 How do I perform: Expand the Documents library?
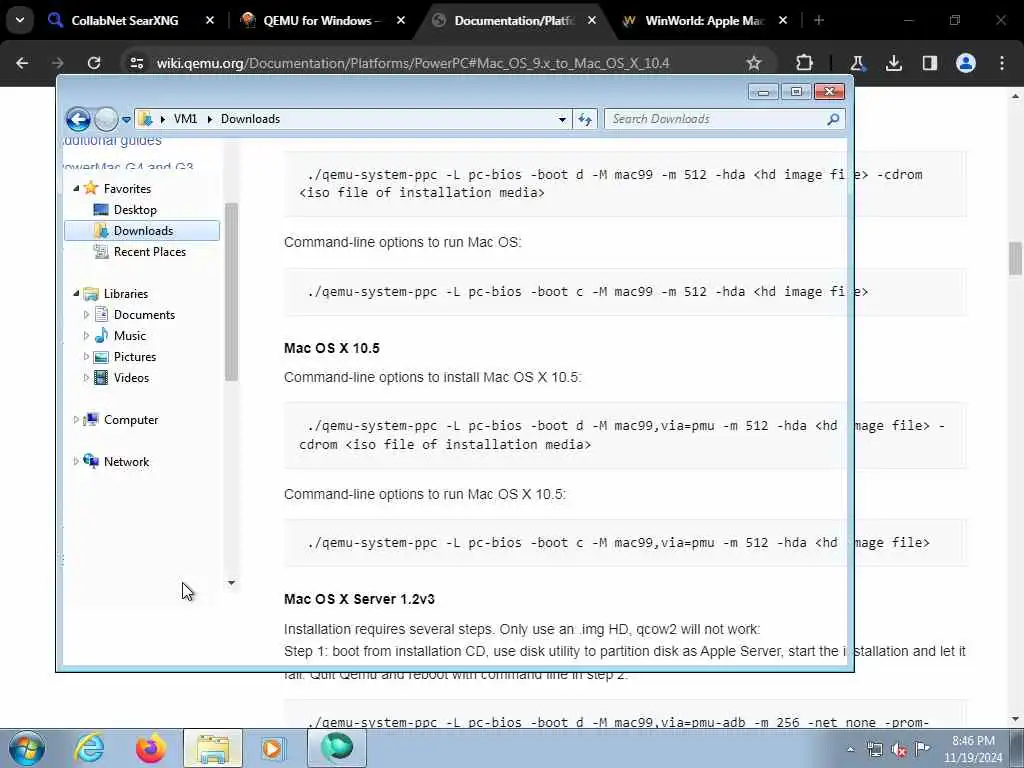[x=86, y=315]
